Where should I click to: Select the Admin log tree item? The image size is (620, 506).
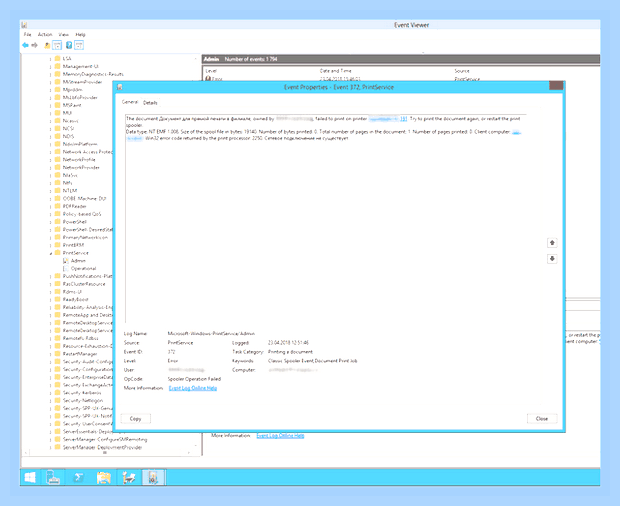(78, 261)
